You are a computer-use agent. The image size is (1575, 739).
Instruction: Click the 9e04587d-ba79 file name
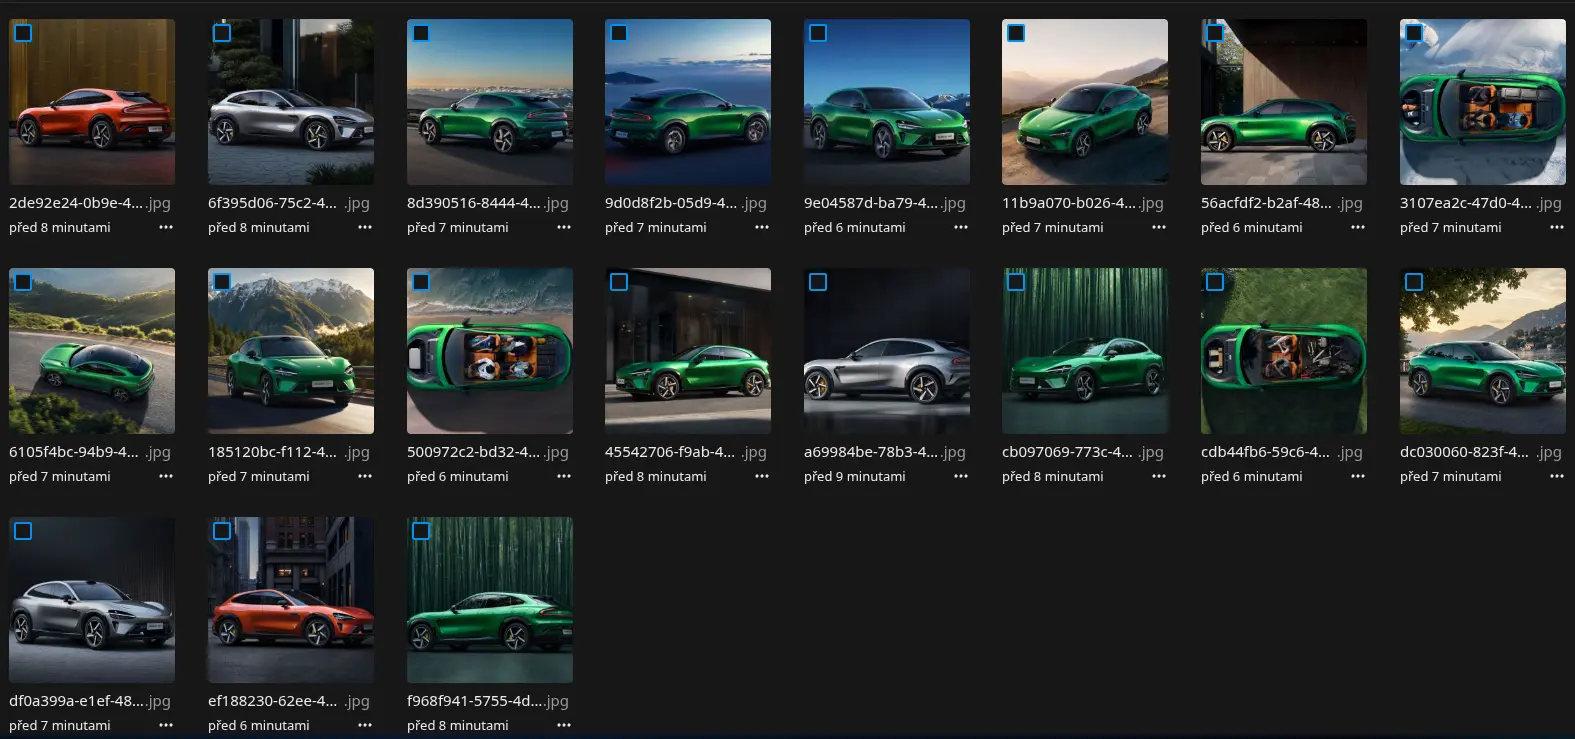coord(871,203)
